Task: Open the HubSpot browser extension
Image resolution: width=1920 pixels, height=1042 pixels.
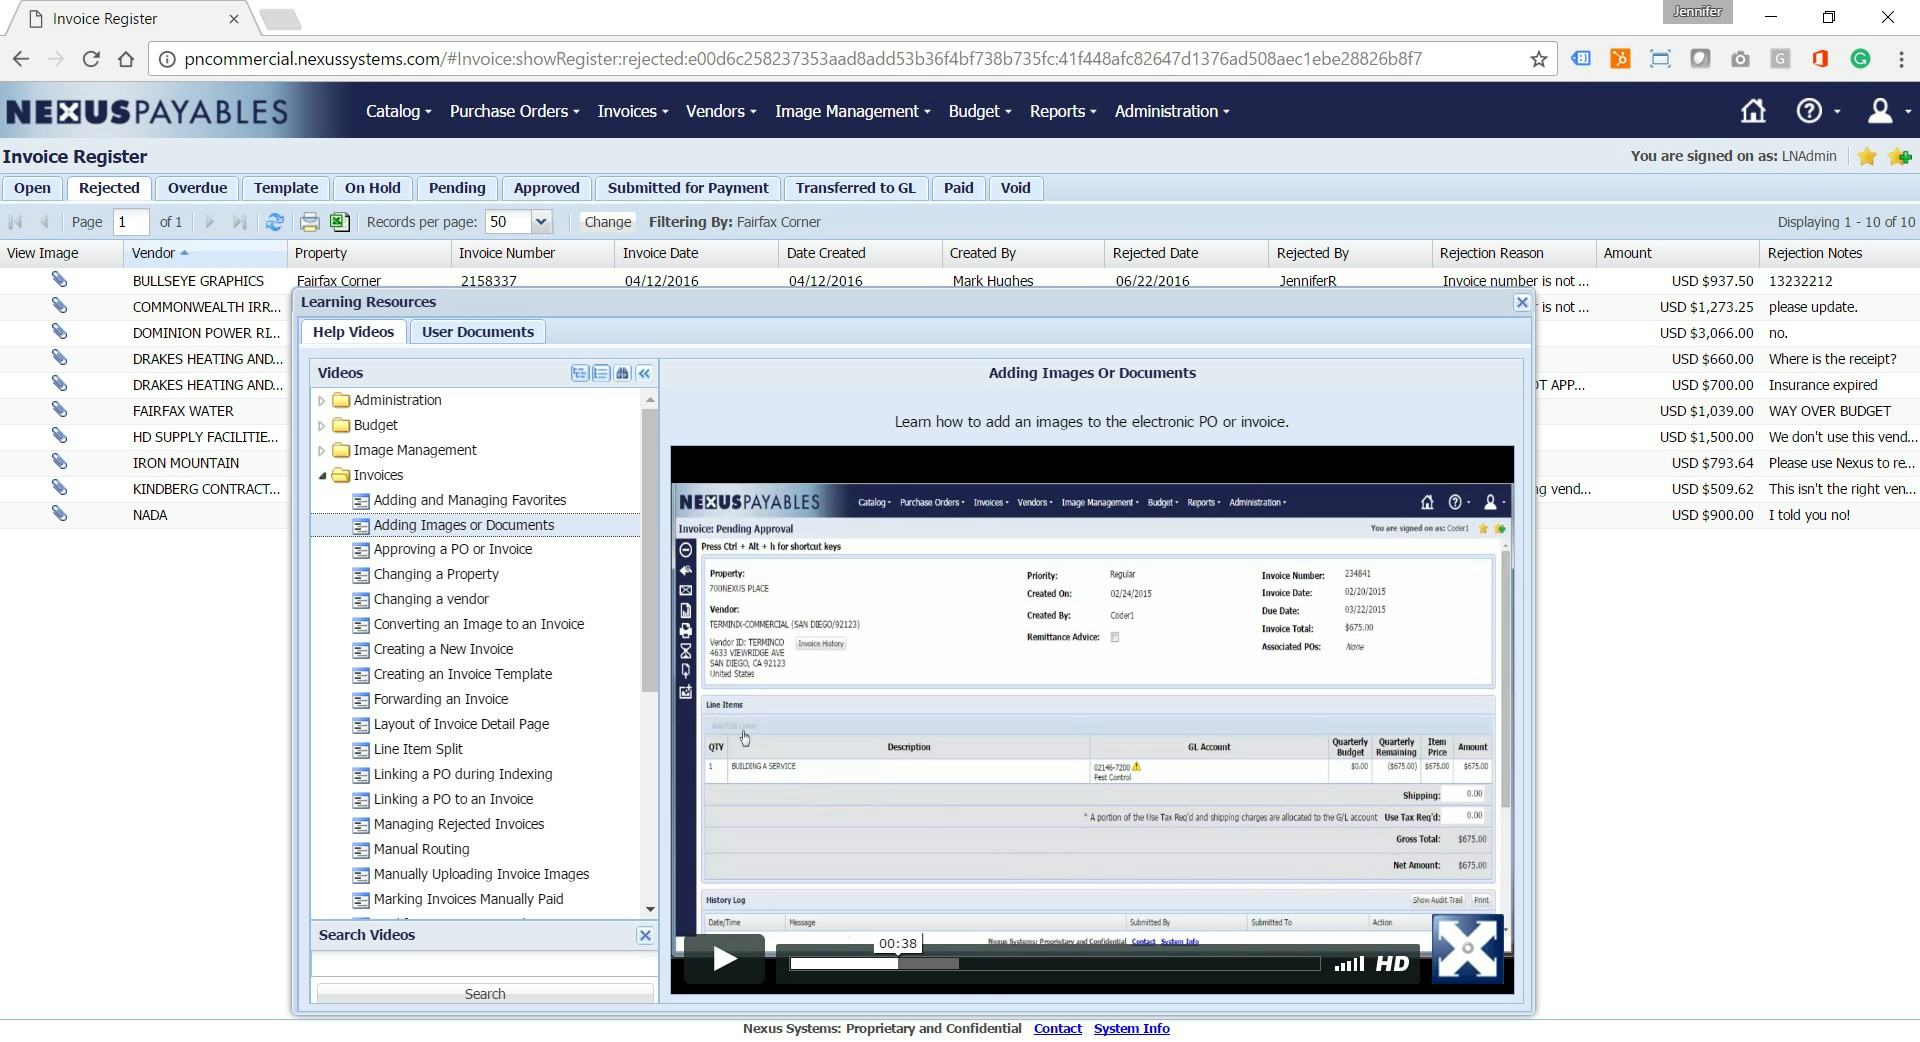Action: coord(1620,59)
